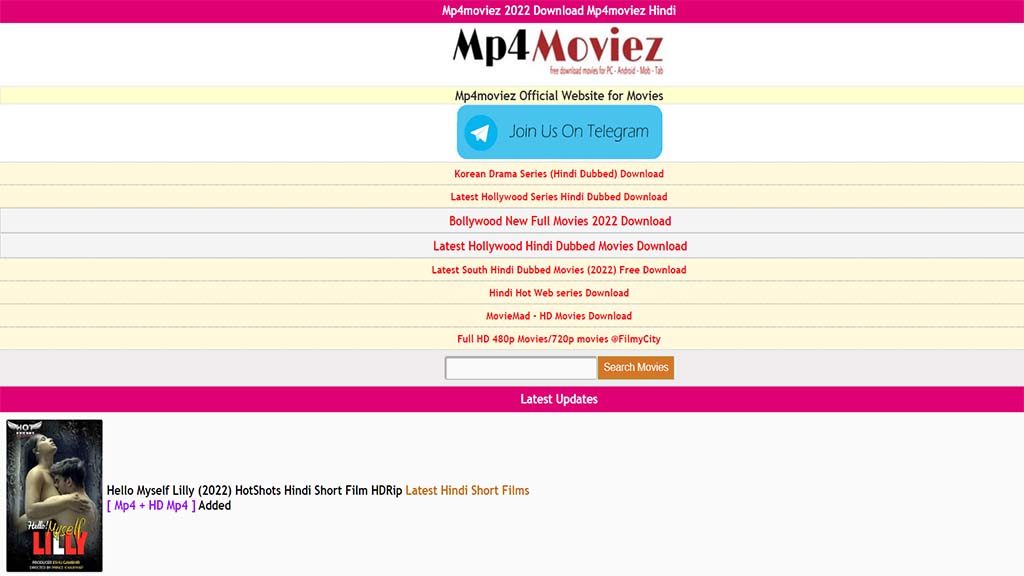Click the Mp4Moviez logo image

click(x=558, y=52)
